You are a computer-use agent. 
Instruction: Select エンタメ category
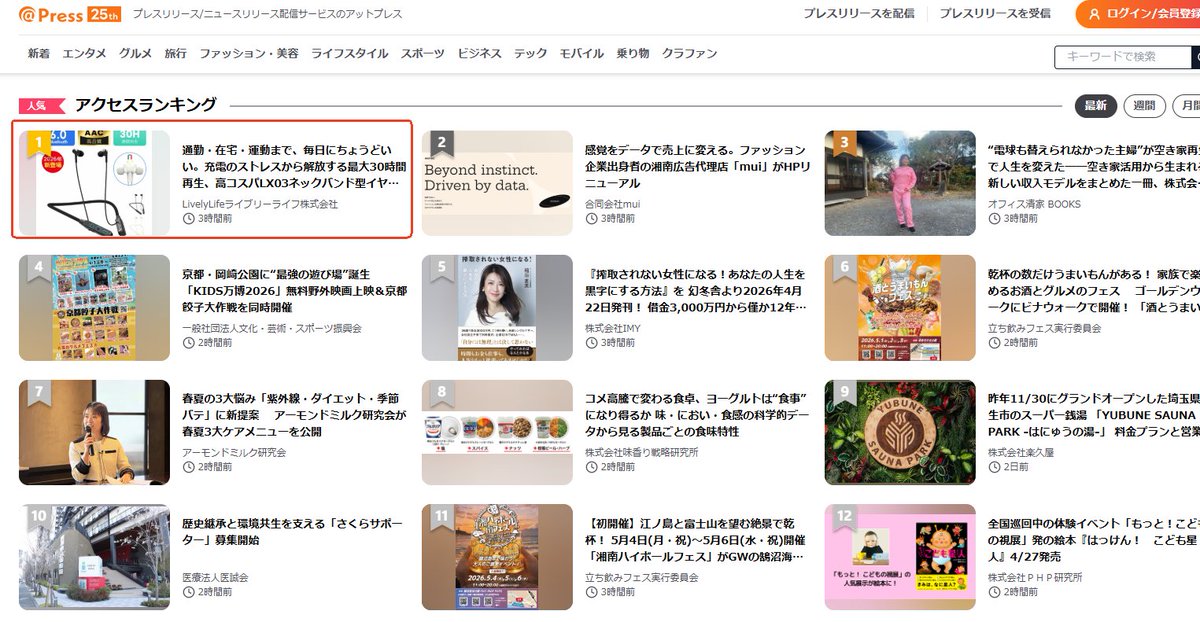click(x=85, y=53)
